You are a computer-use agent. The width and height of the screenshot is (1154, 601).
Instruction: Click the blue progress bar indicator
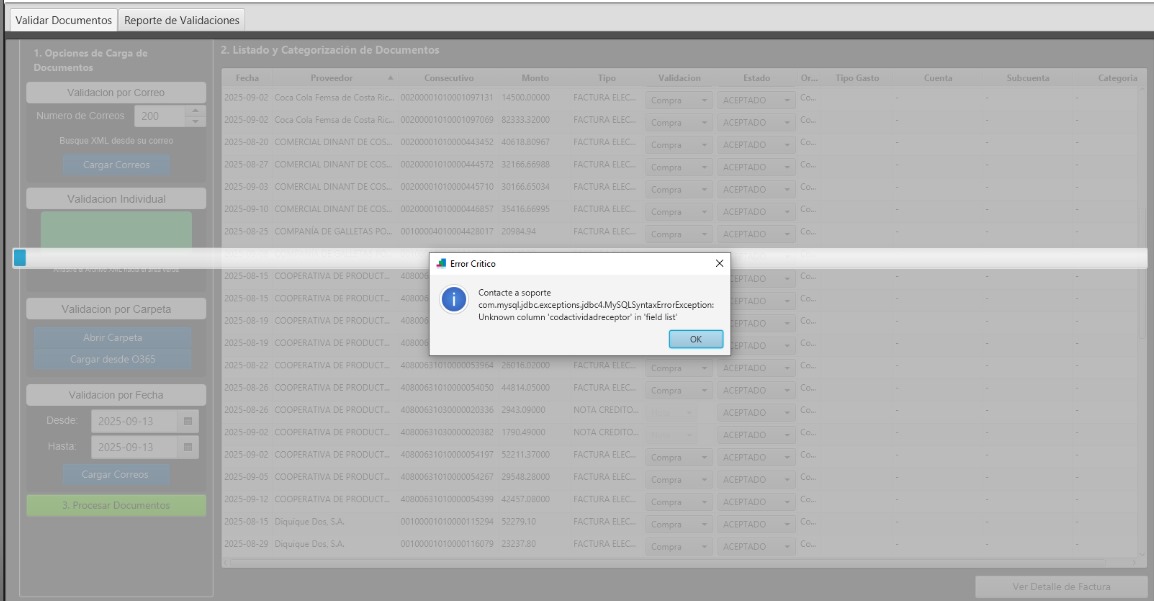click(19, 258)
